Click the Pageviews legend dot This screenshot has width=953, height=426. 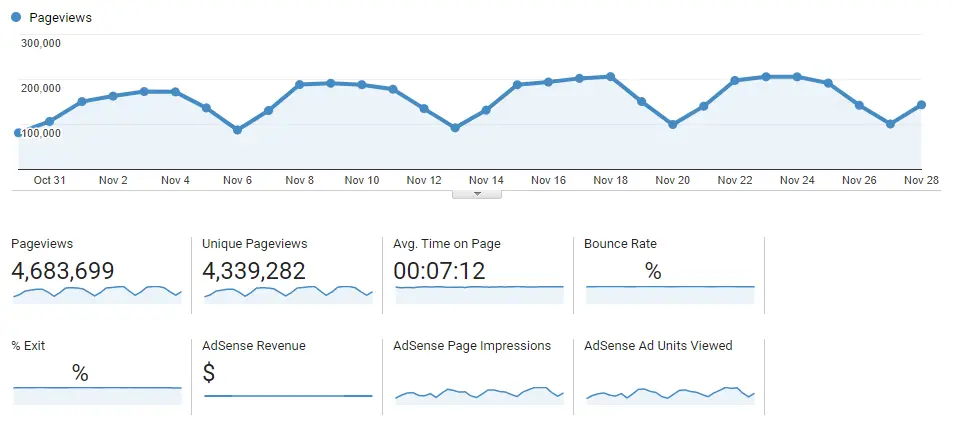pyautogui.click(x=16, y=17)
